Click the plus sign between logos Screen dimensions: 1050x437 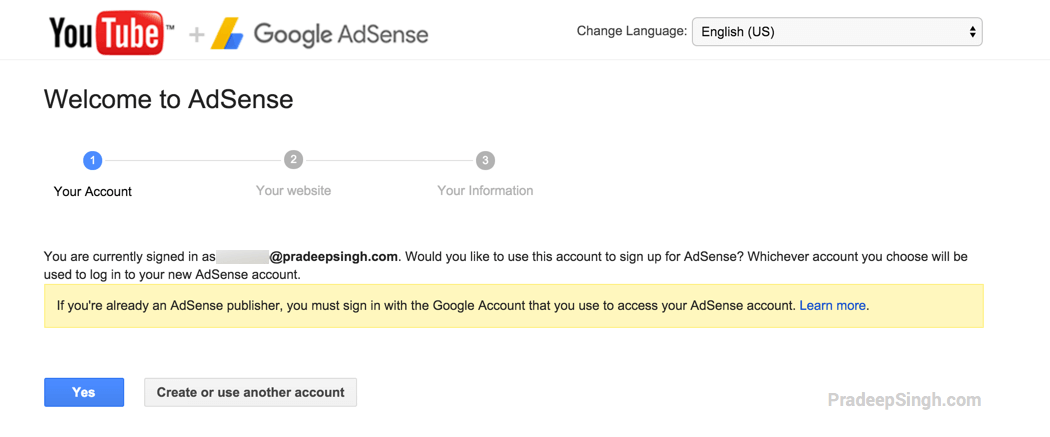(x=197, y=36)
